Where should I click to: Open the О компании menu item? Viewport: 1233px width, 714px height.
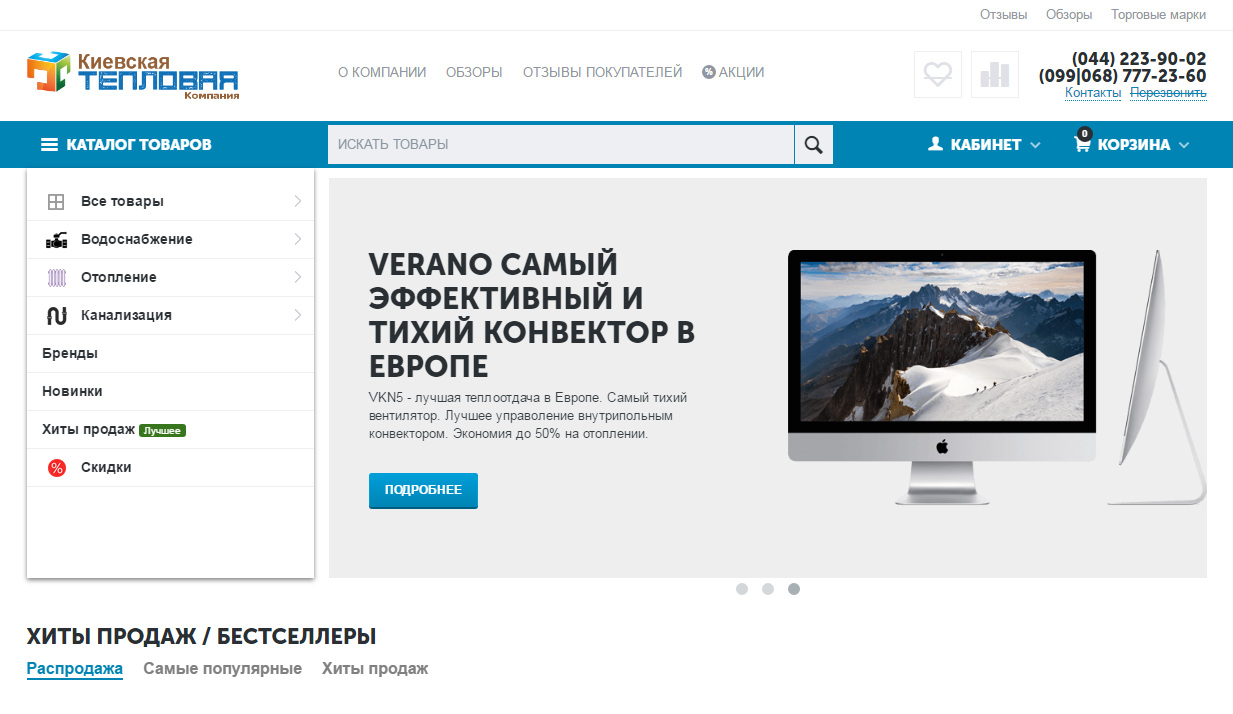382,71
